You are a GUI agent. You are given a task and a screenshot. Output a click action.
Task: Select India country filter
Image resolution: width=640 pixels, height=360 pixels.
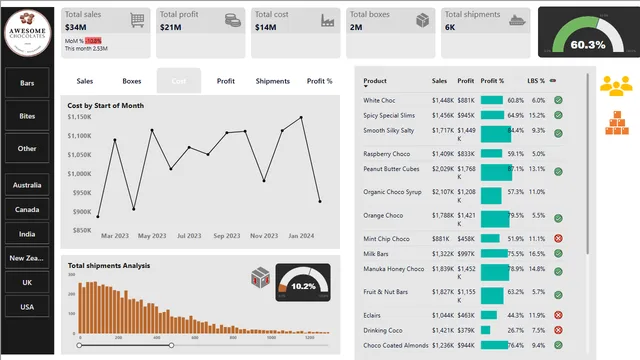pos(27,234)
